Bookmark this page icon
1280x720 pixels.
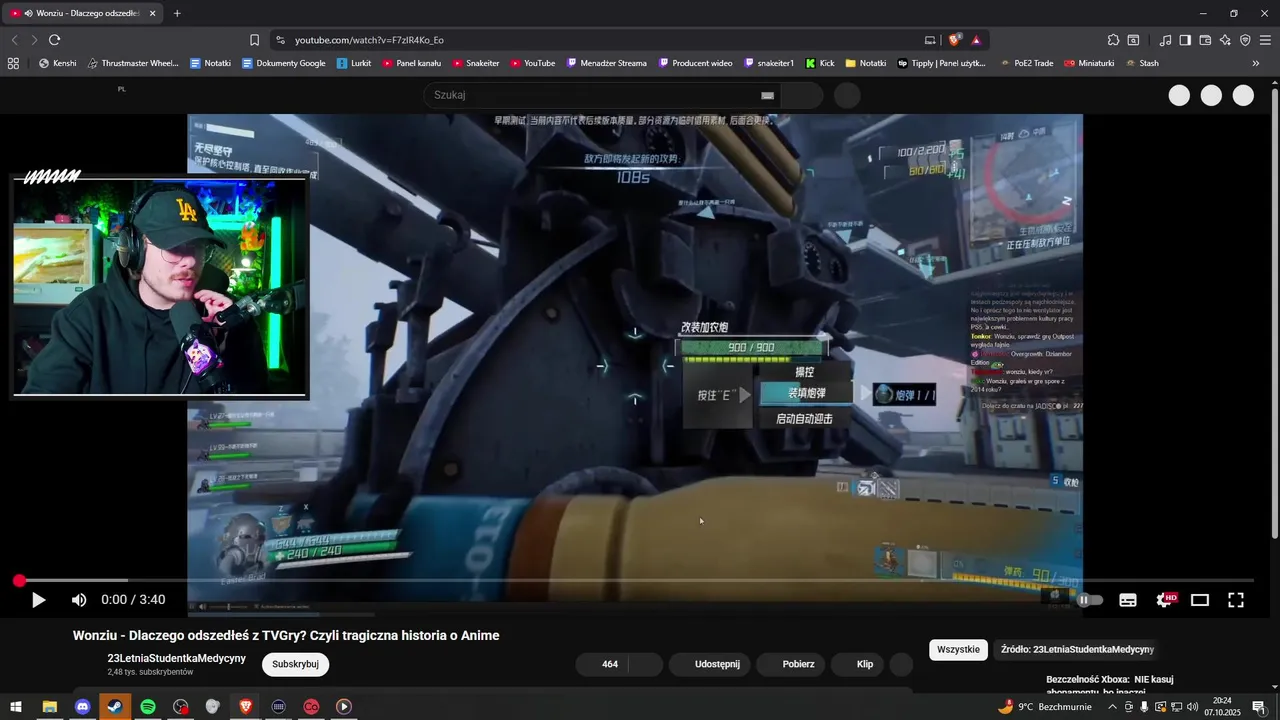click(x=254, y=40)
